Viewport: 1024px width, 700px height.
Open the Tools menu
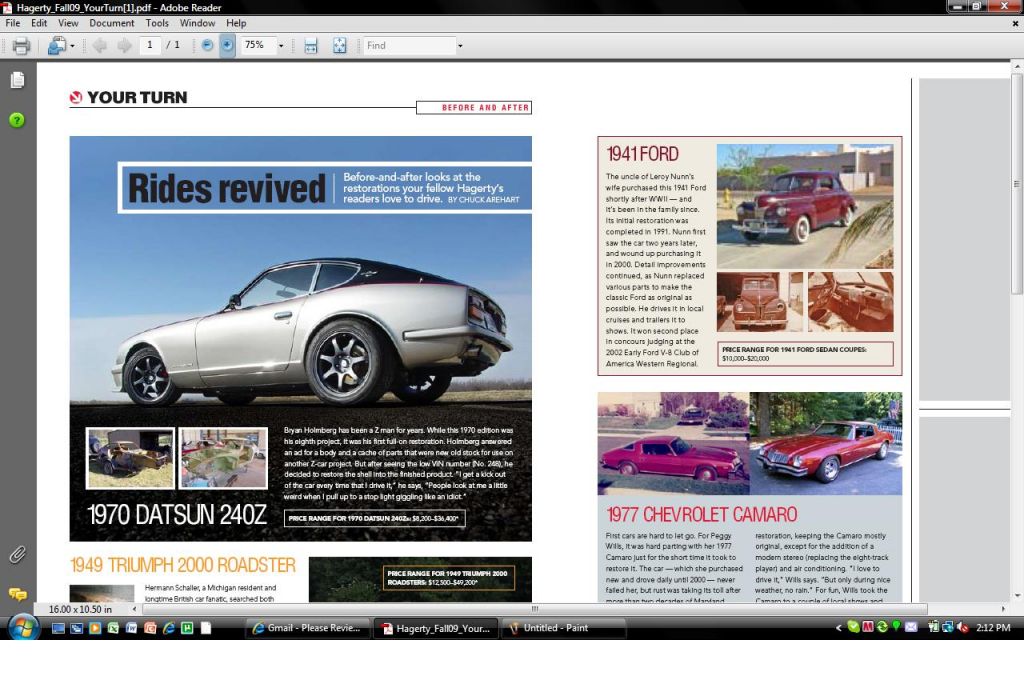pos(157,23)
